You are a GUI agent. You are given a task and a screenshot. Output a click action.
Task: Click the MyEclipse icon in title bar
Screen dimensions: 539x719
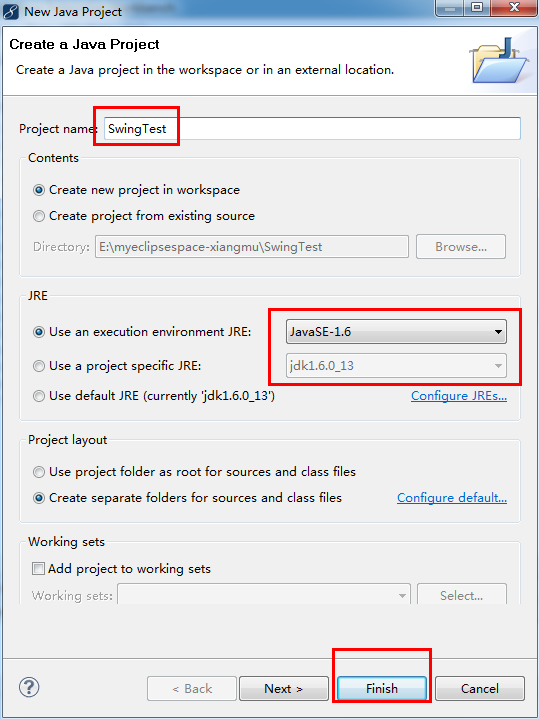[x=11, y=11]
